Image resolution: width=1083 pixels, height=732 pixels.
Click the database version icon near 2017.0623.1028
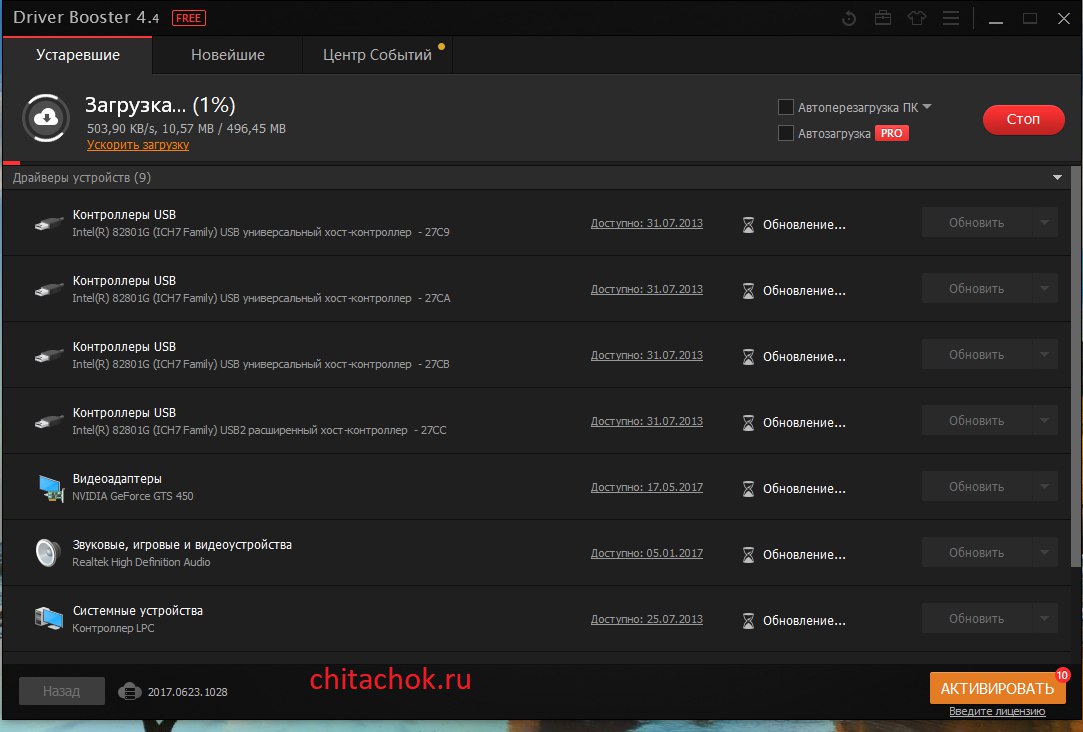click(129, 691)
